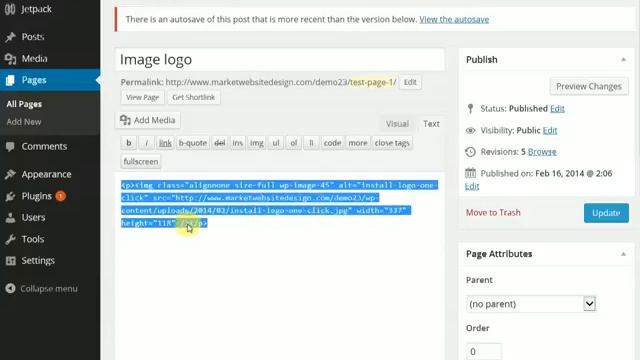Click the code quicktag button
The image size is (640, 360).
click(x=332, y=143)
